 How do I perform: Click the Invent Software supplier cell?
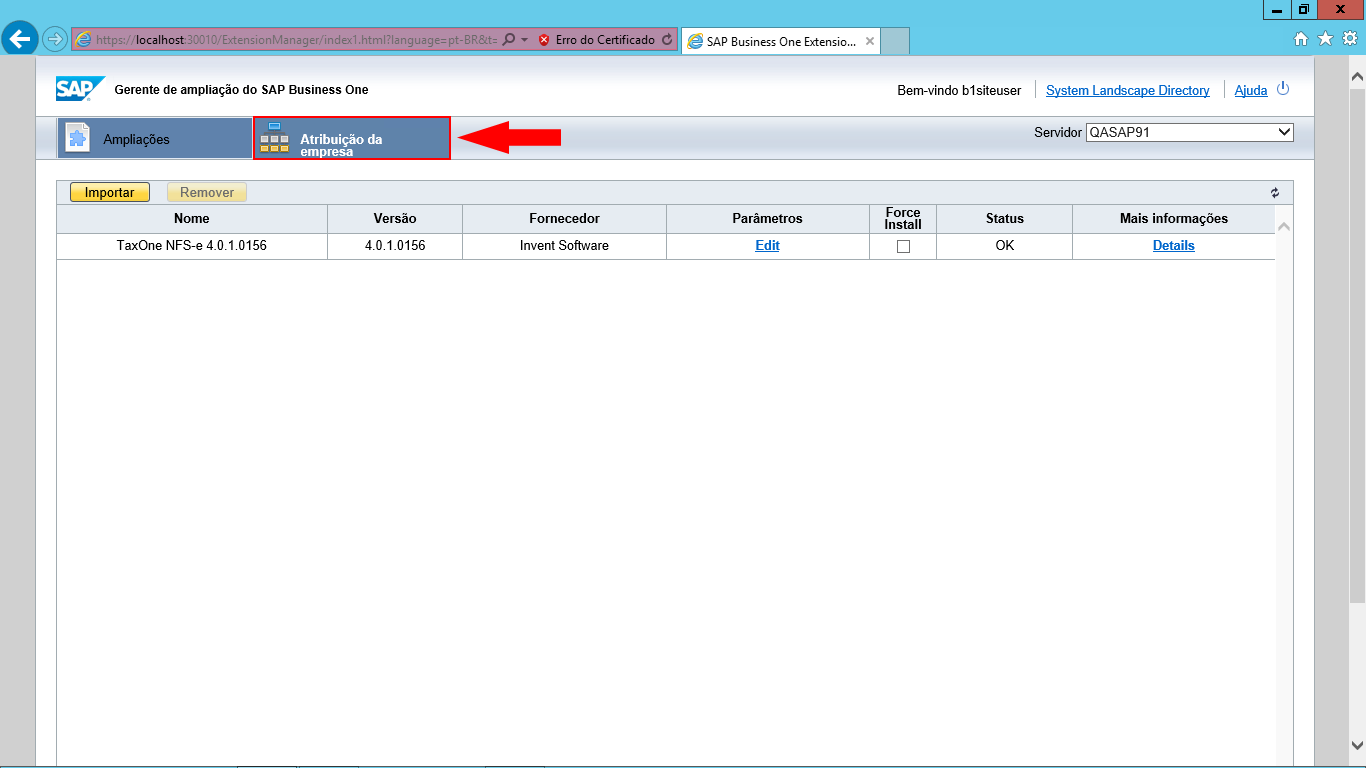pos(564,245)
